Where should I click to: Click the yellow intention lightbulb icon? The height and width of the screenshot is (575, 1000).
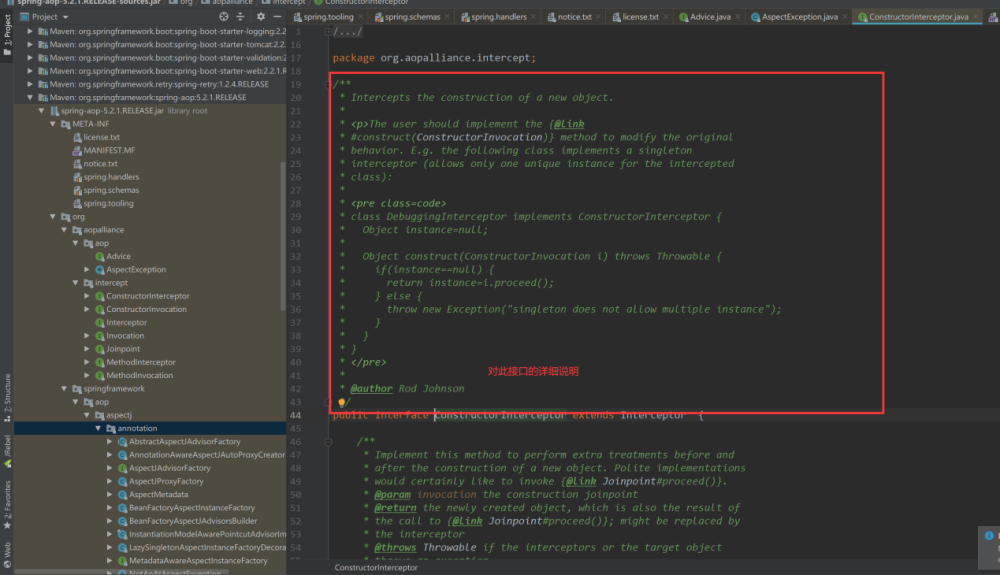[x=342, y=402]
